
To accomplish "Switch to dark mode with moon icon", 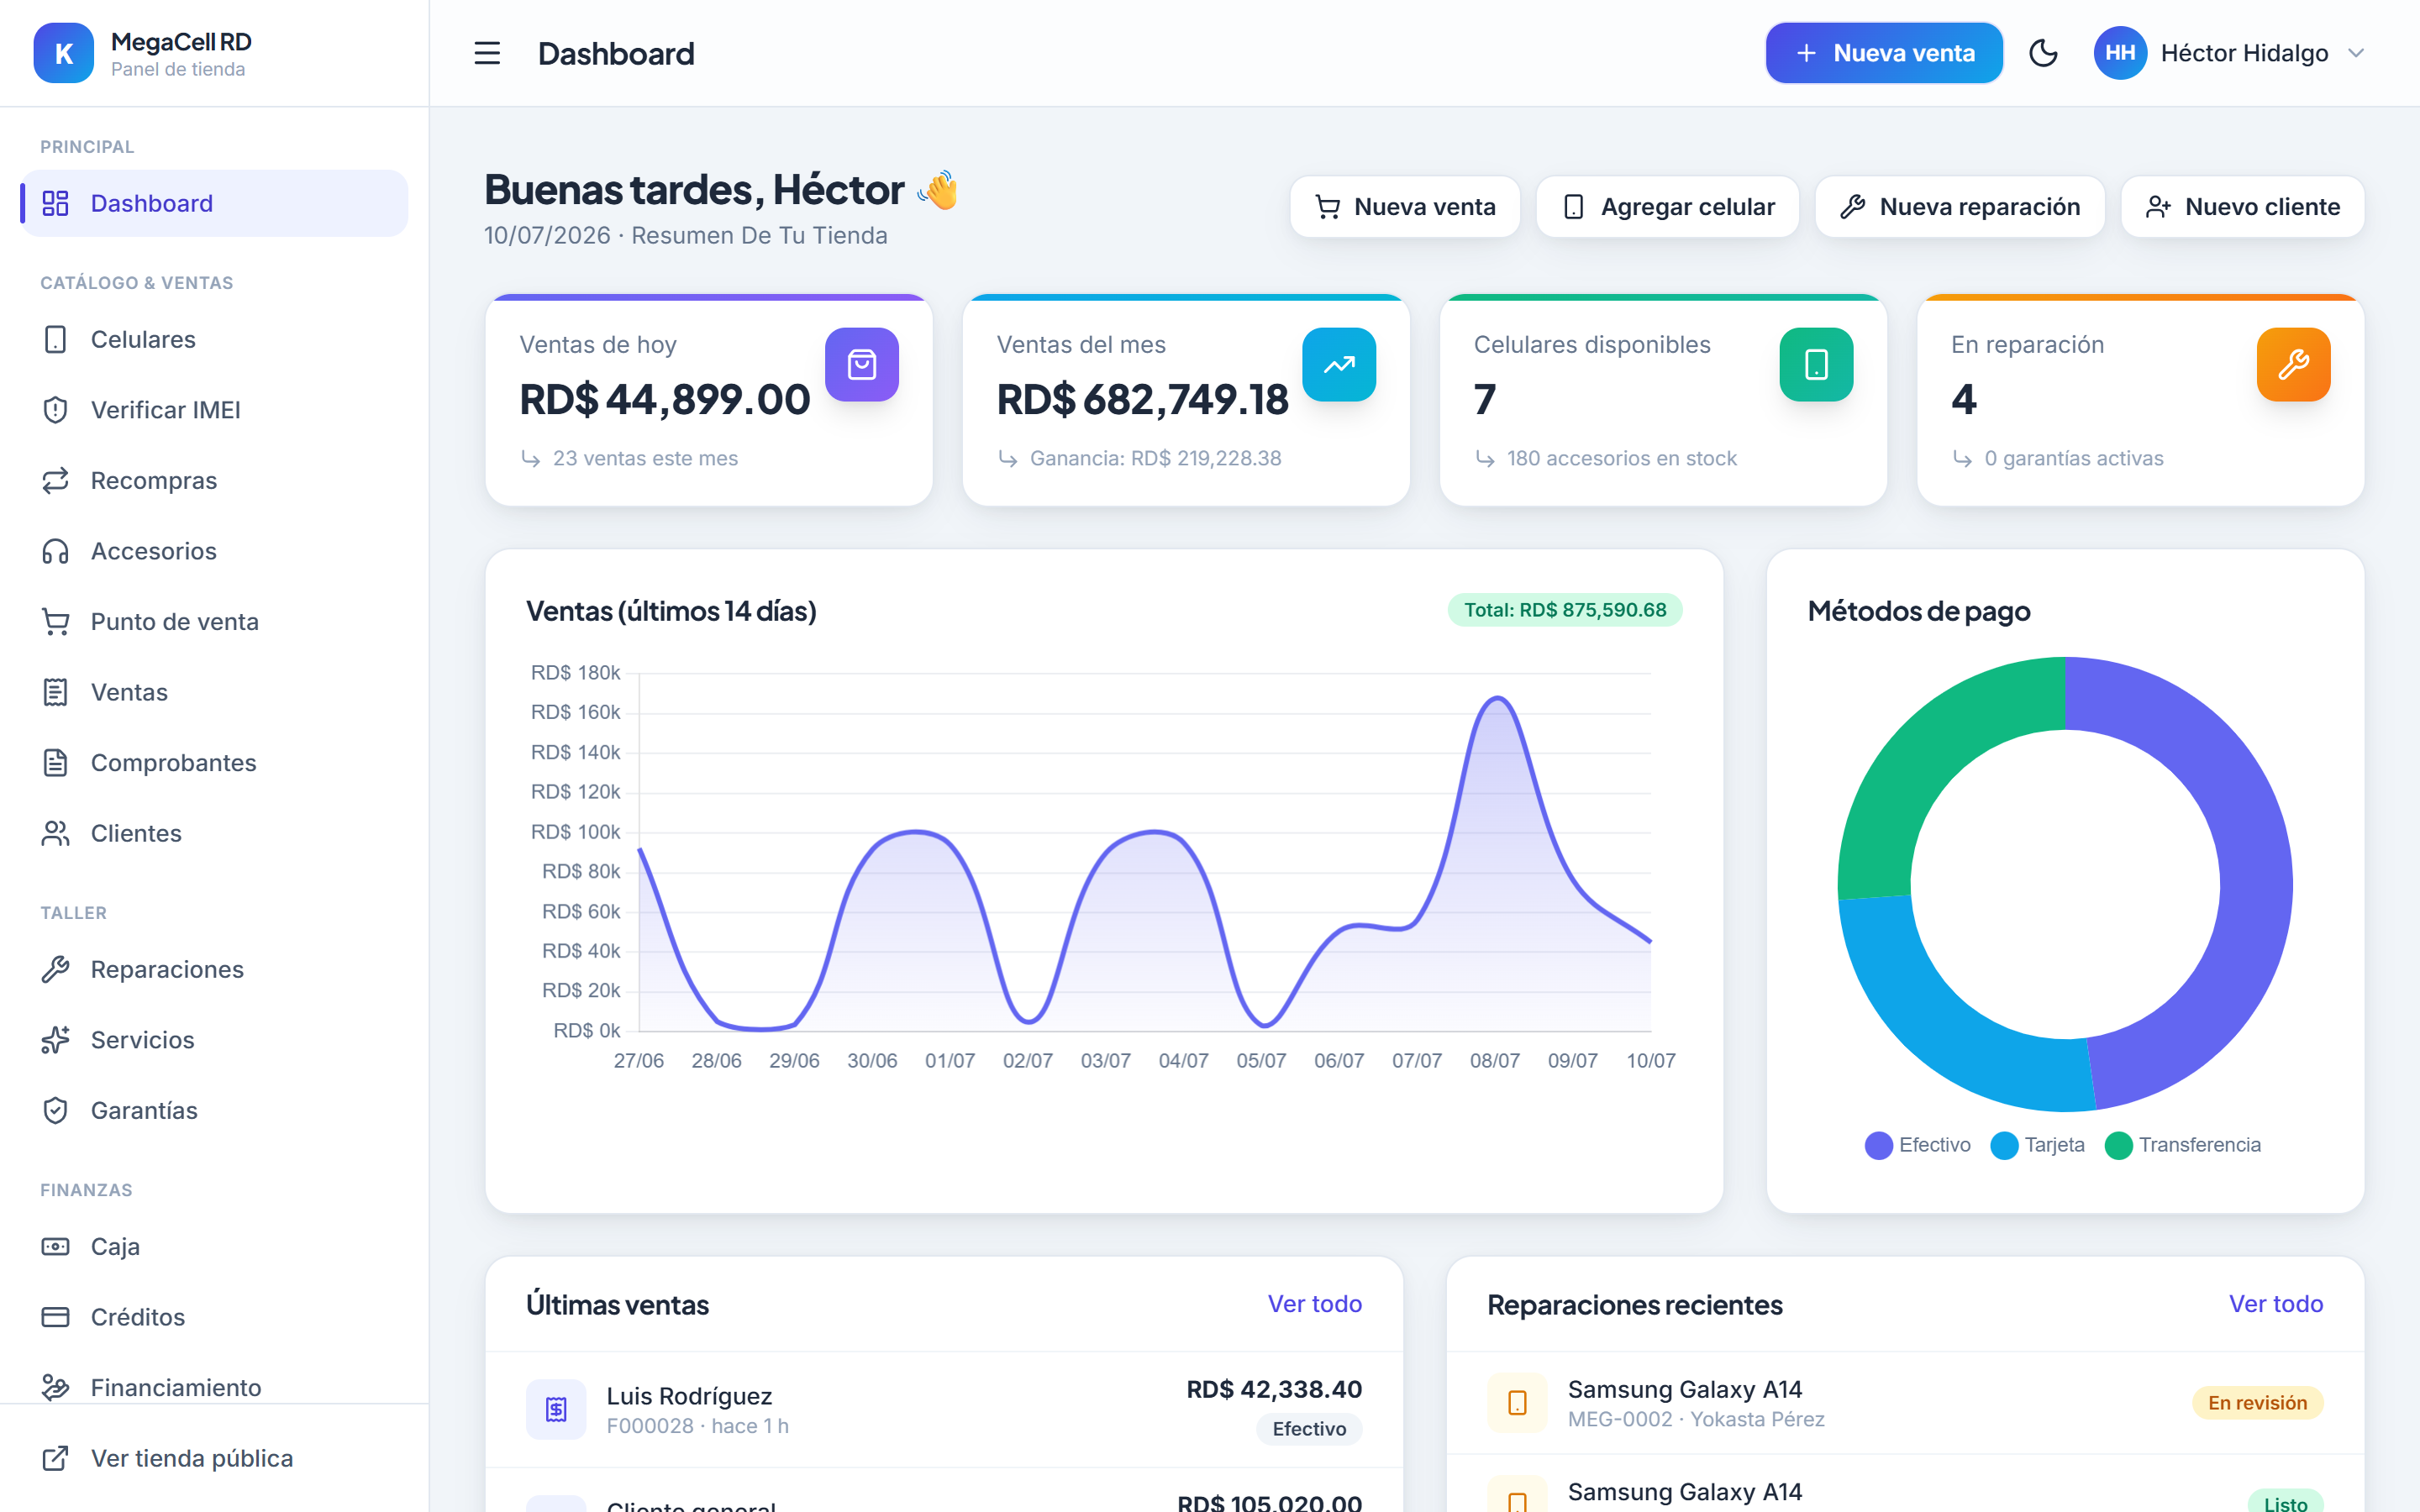I will 2043,53.
